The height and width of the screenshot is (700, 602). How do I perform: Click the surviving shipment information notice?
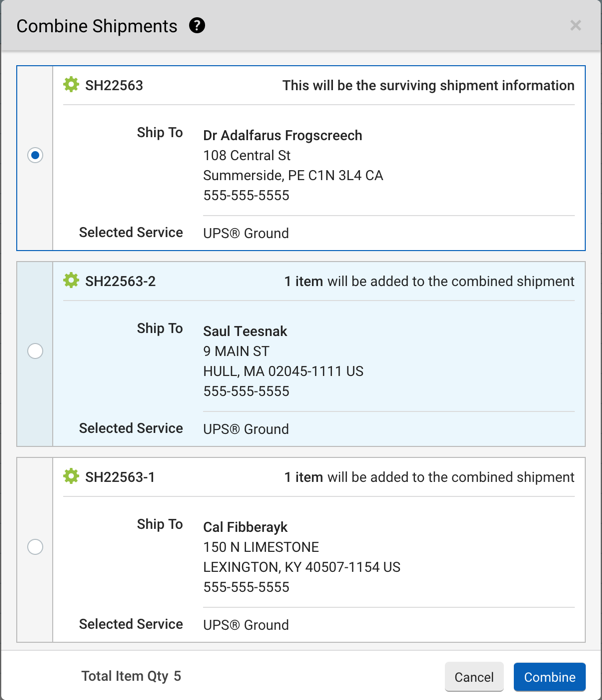pos(428,85)
